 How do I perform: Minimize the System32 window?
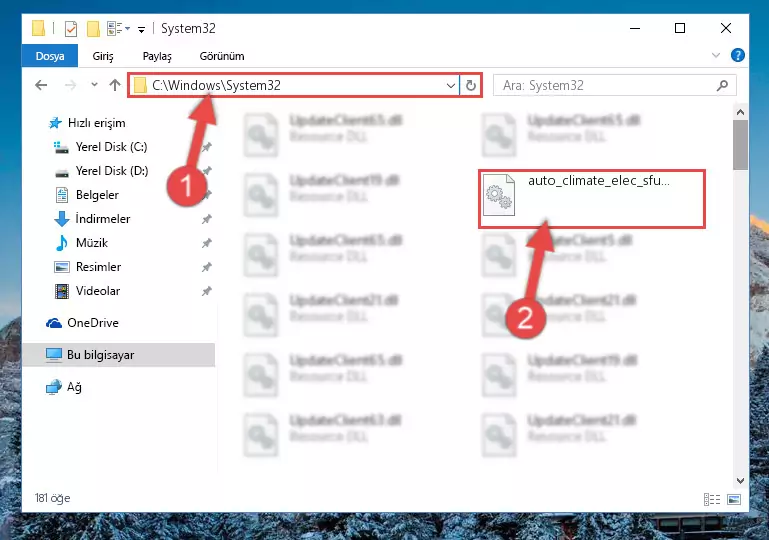point(635,28)
